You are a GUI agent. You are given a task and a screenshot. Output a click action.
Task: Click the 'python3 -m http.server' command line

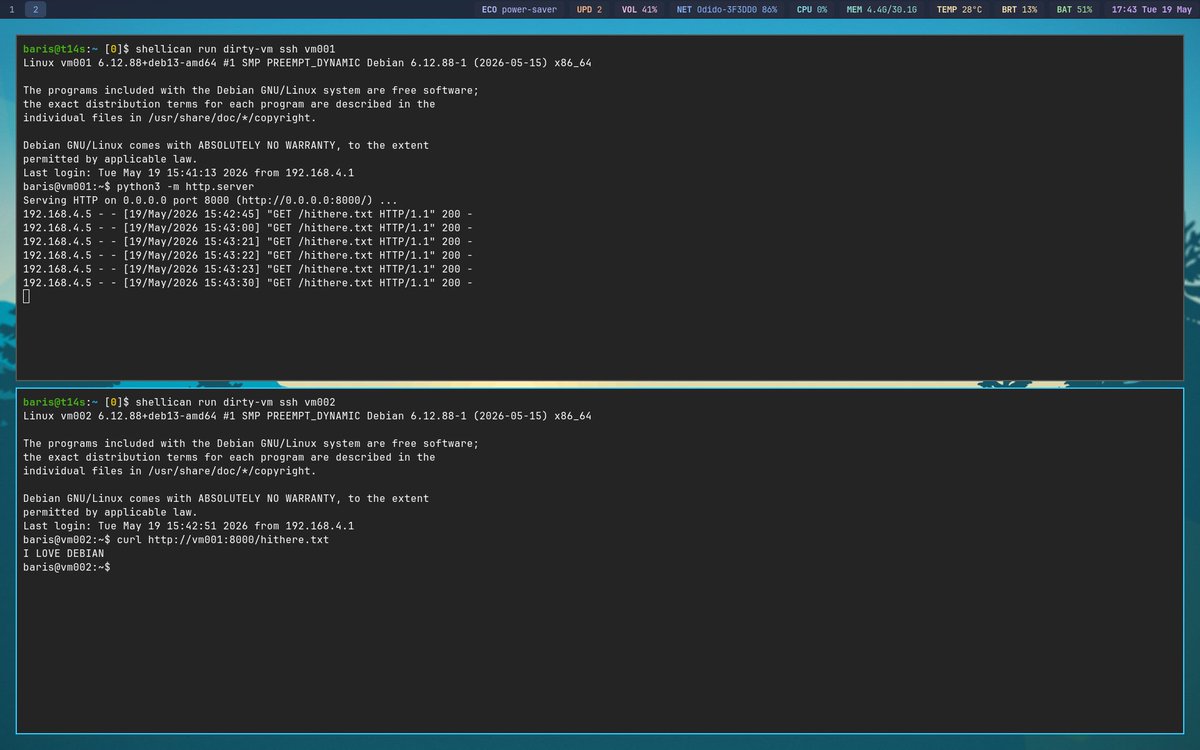tap(139, 186)
